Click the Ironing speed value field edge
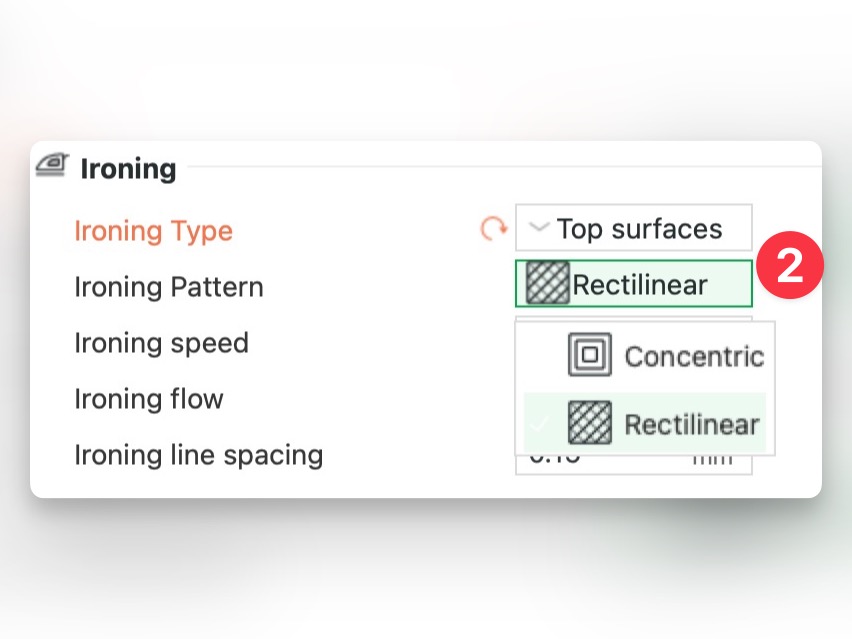This screenshot has width=852, height=639. click(632, 319)
